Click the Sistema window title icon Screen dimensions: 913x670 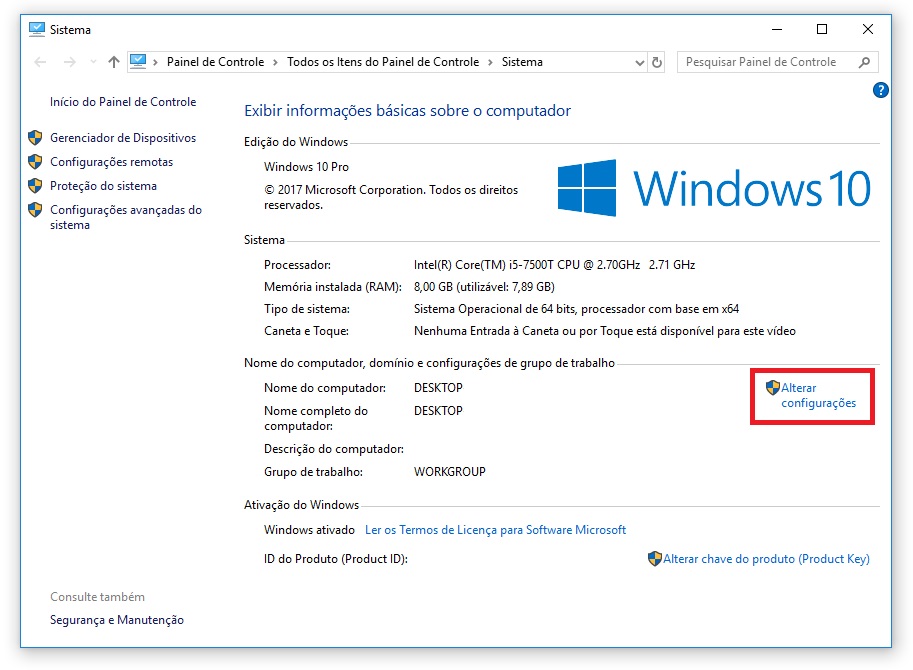[37, 29]
